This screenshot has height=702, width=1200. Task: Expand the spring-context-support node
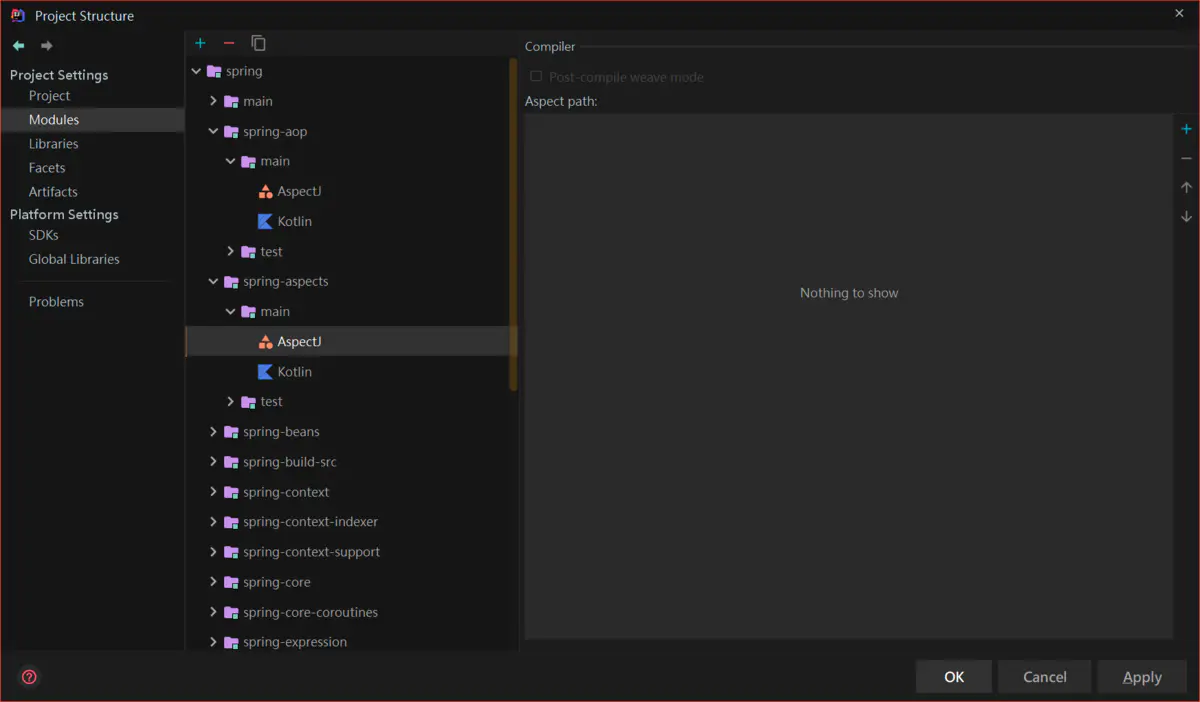[213, 552]
